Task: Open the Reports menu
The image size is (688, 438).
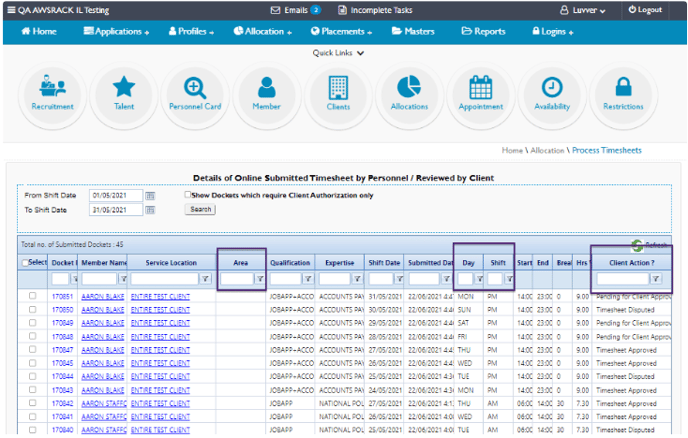Action: 484,32
